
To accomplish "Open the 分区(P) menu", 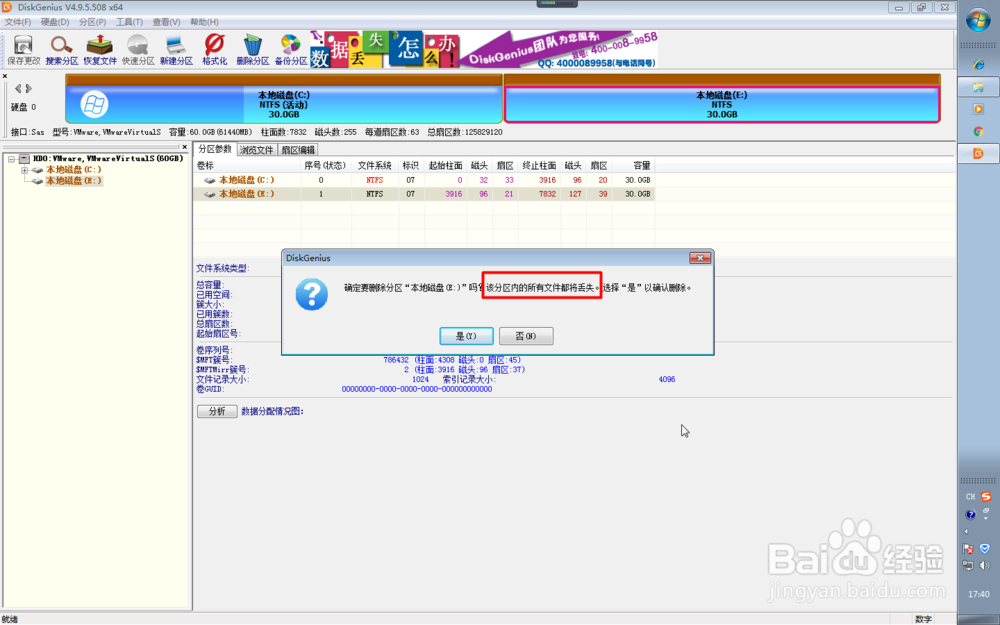I will click(x=92, y=22).
